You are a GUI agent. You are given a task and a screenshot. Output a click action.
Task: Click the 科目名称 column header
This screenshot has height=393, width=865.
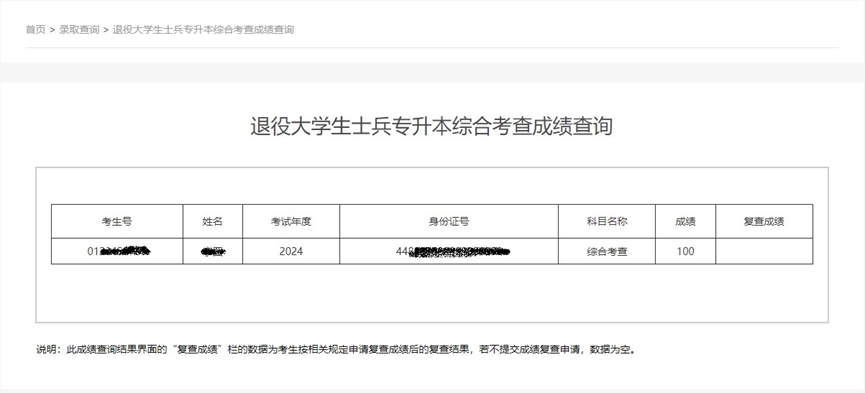click(x=607, y=221)
